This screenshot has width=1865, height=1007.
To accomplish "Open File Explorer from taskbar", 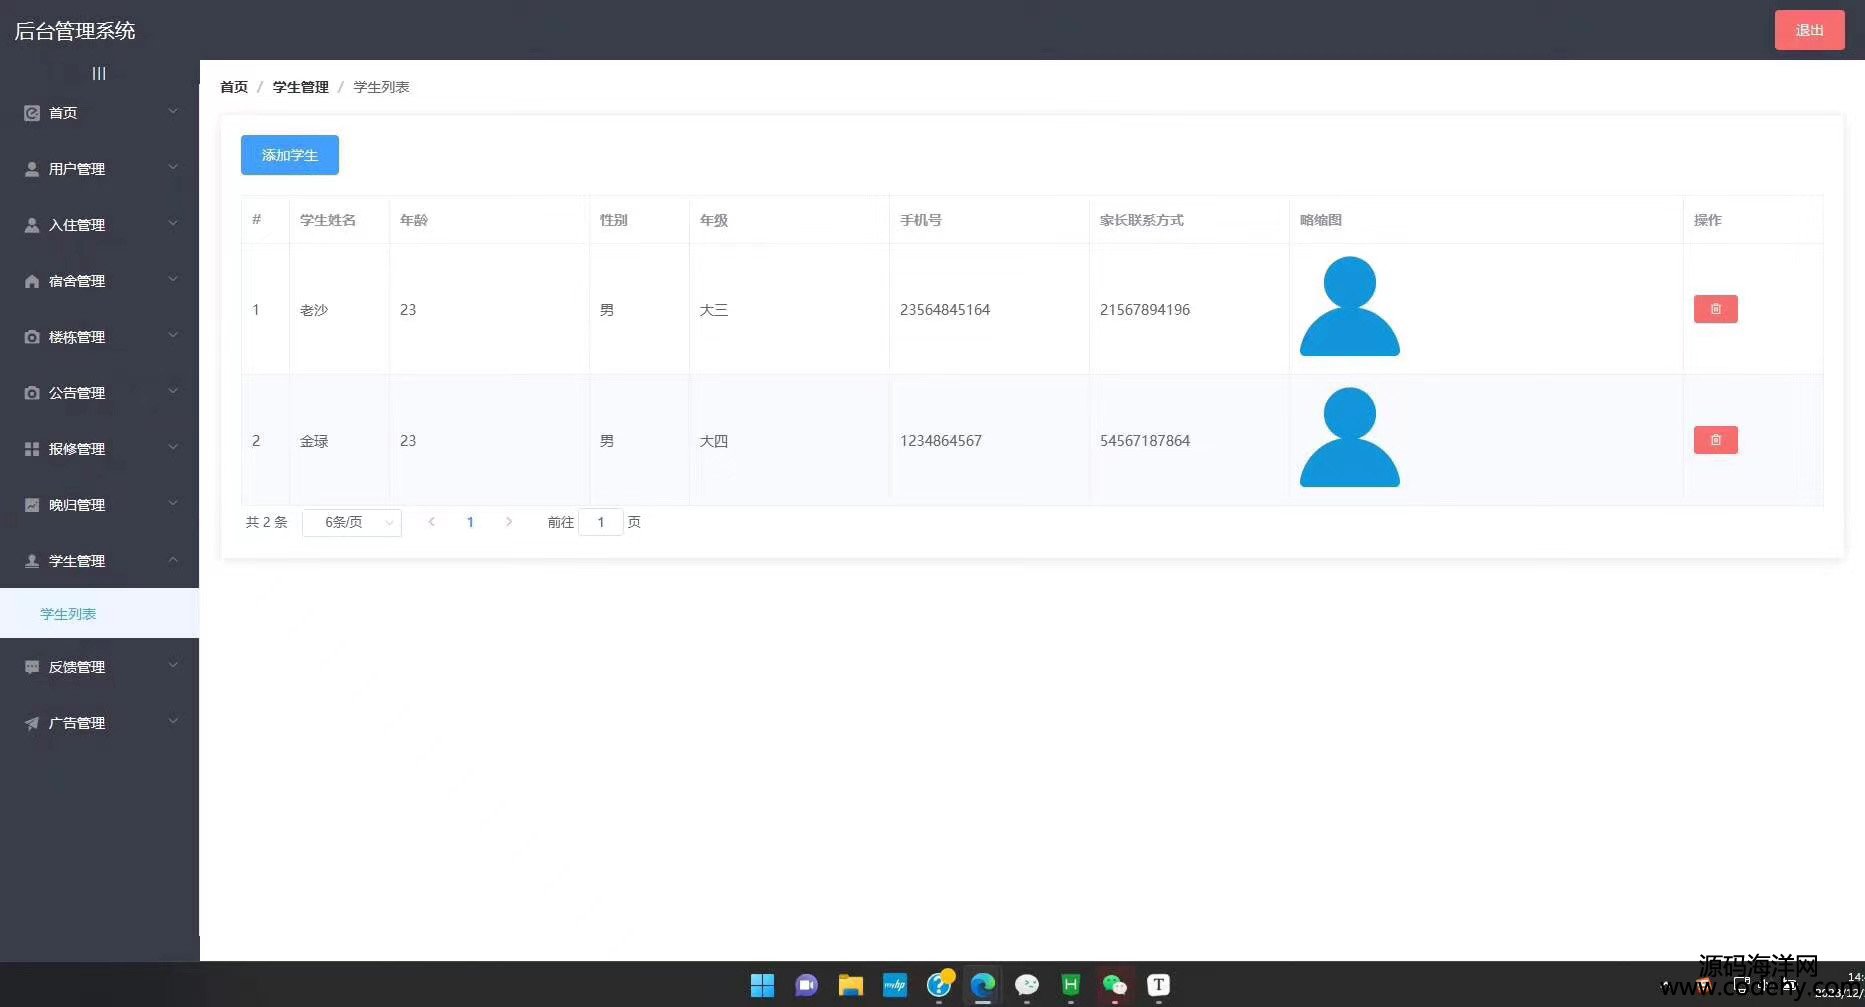I will 850,985.
